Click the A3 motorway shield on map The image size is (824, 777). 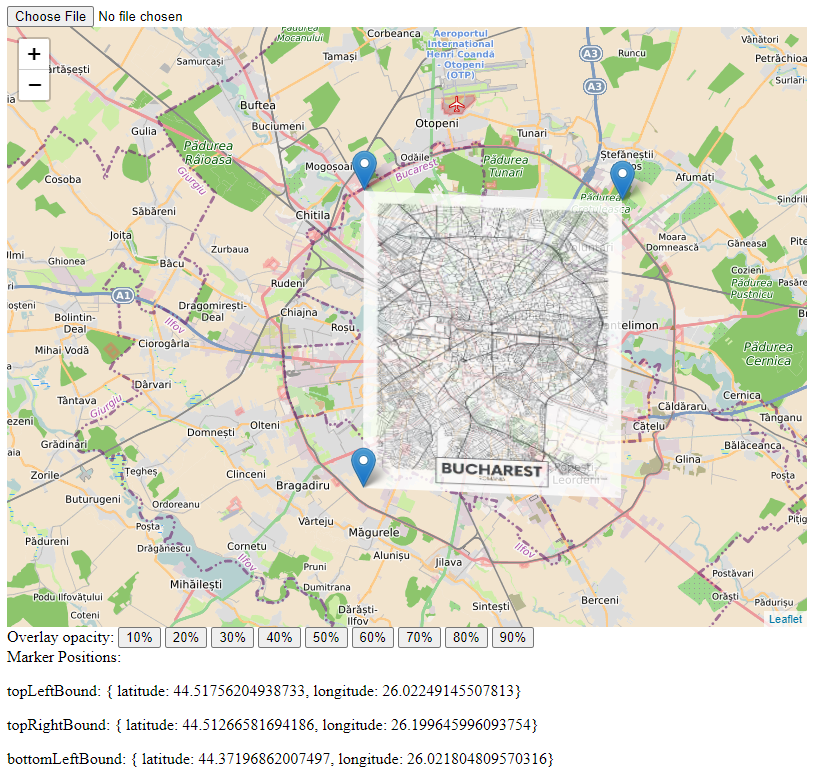coord(594,53)
